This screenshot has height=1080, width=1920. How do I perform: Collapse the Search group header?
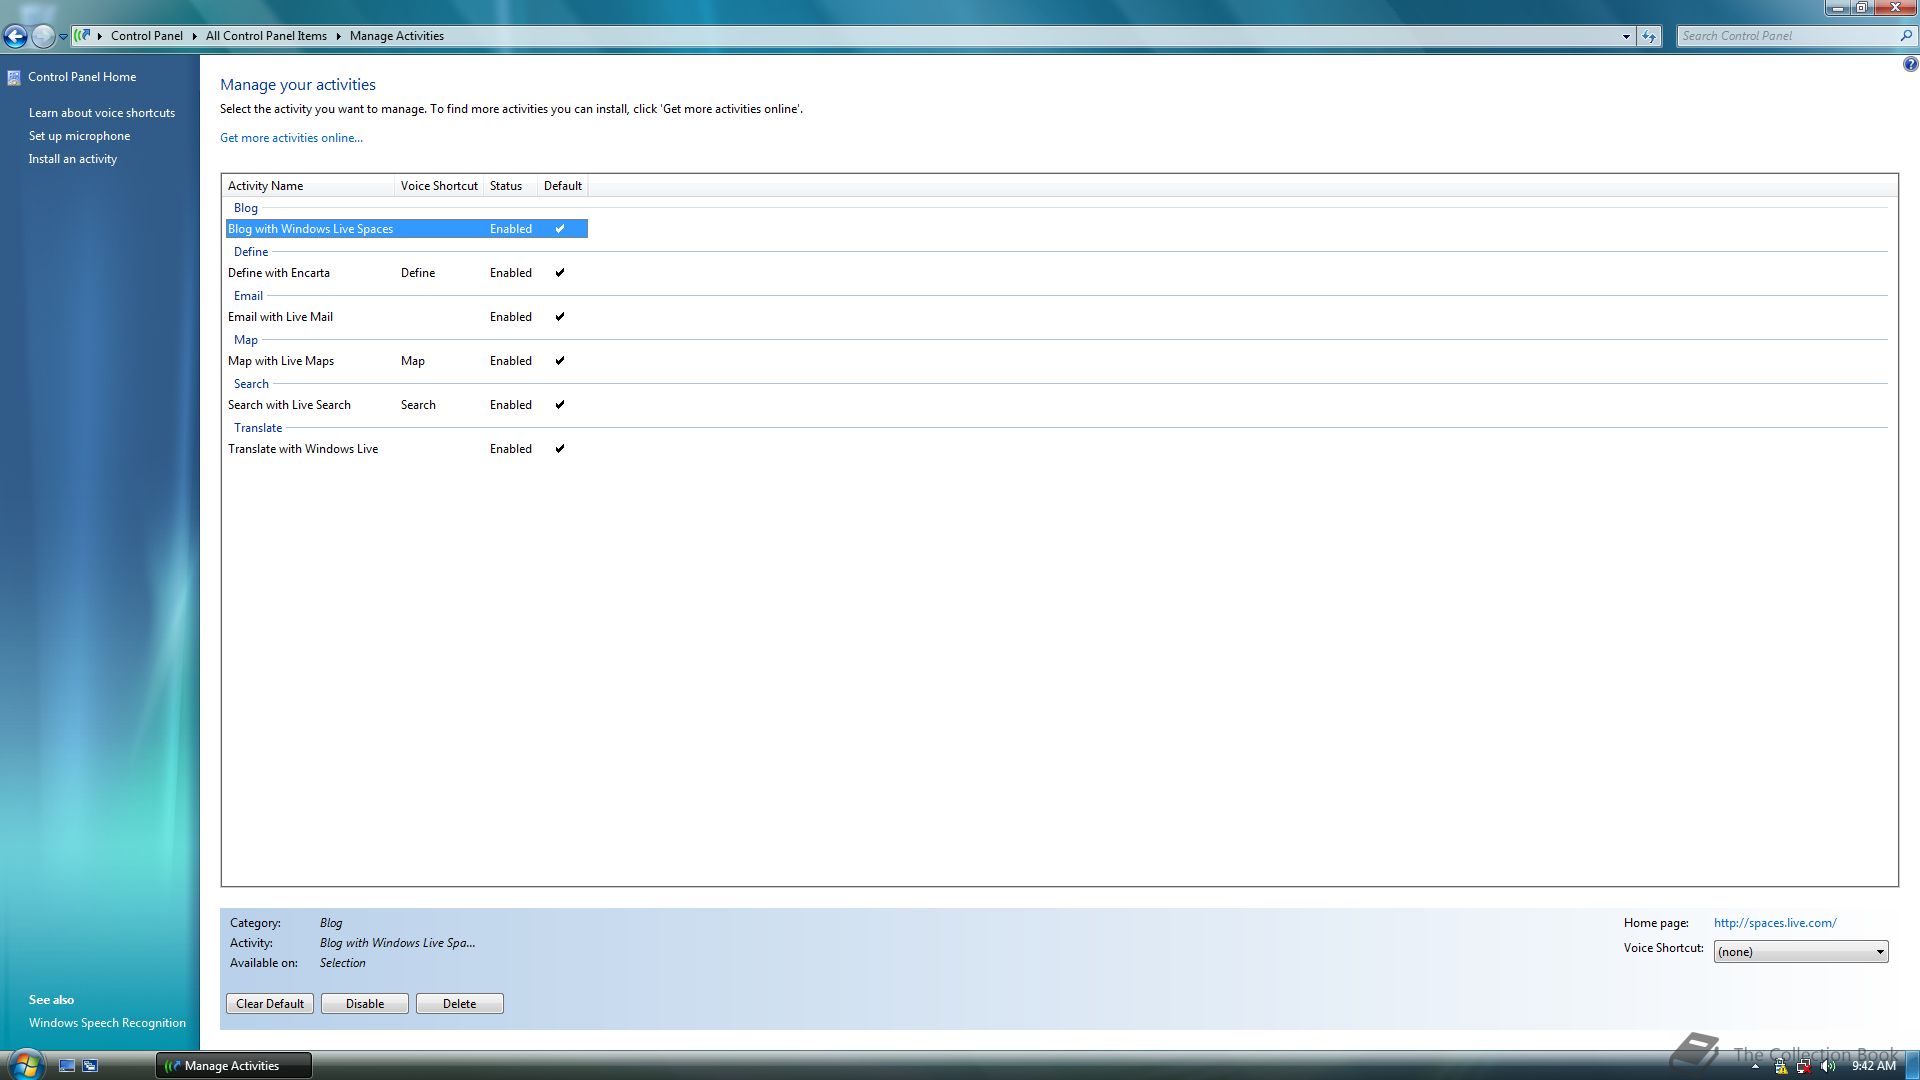(x=251, y=384)
